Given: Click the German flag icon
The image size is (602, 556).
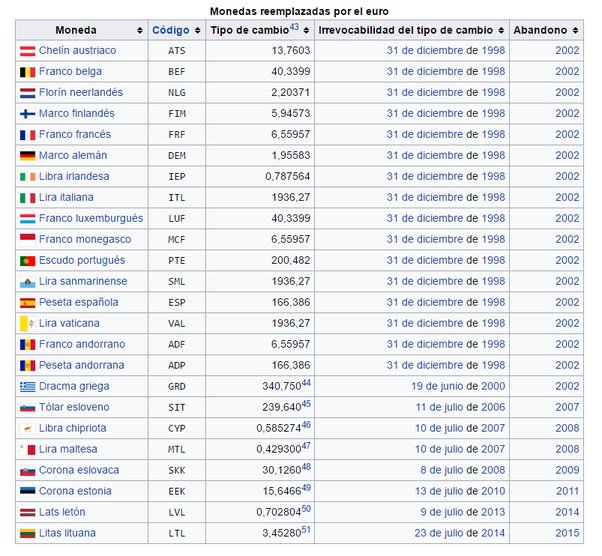Looking at the screenshot, I should pyautogui.click(x=28, y=156).
